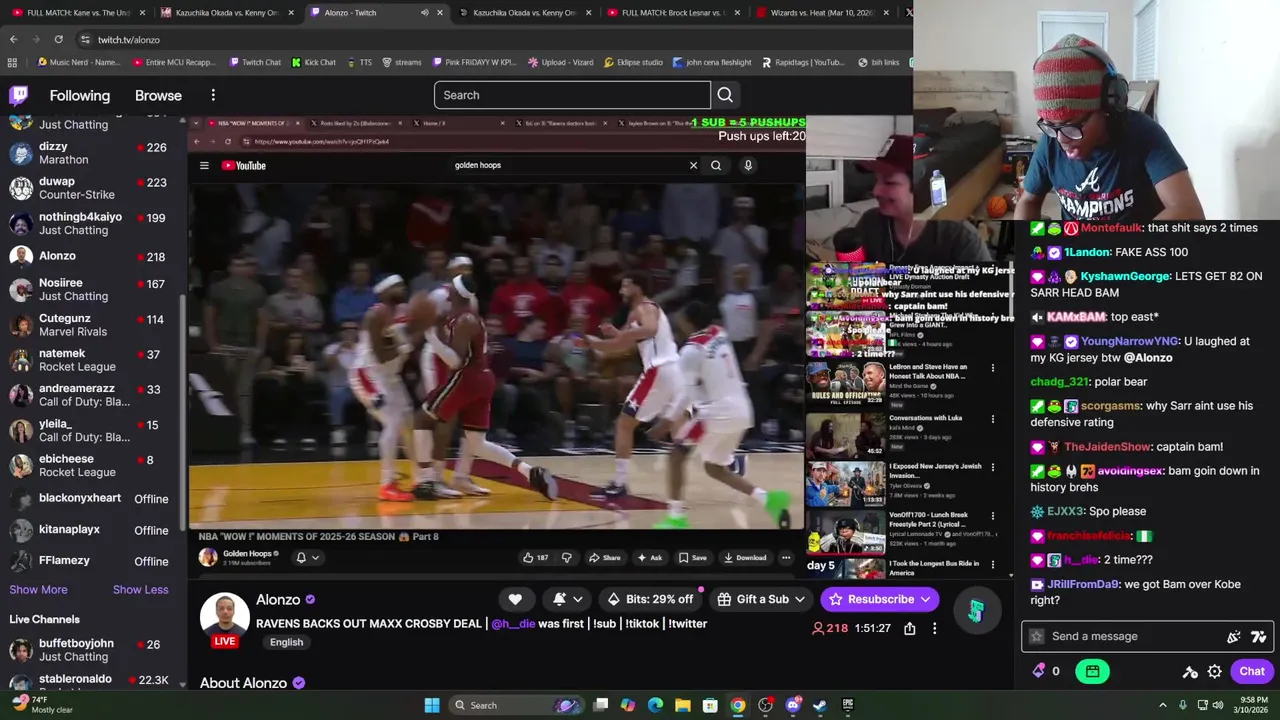Open the Eklipse studio bookmark
Screen dimensions: 1280x720
633,62
